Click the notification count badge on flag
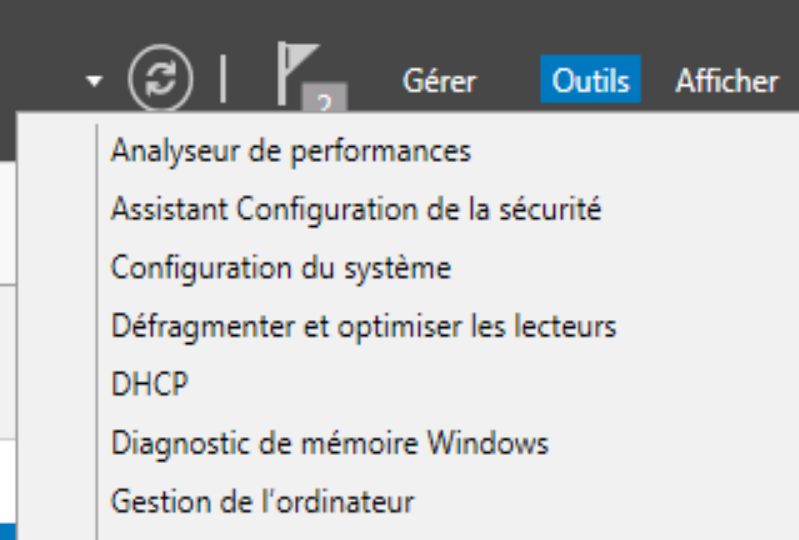799x540 pixels. point(325,98)
